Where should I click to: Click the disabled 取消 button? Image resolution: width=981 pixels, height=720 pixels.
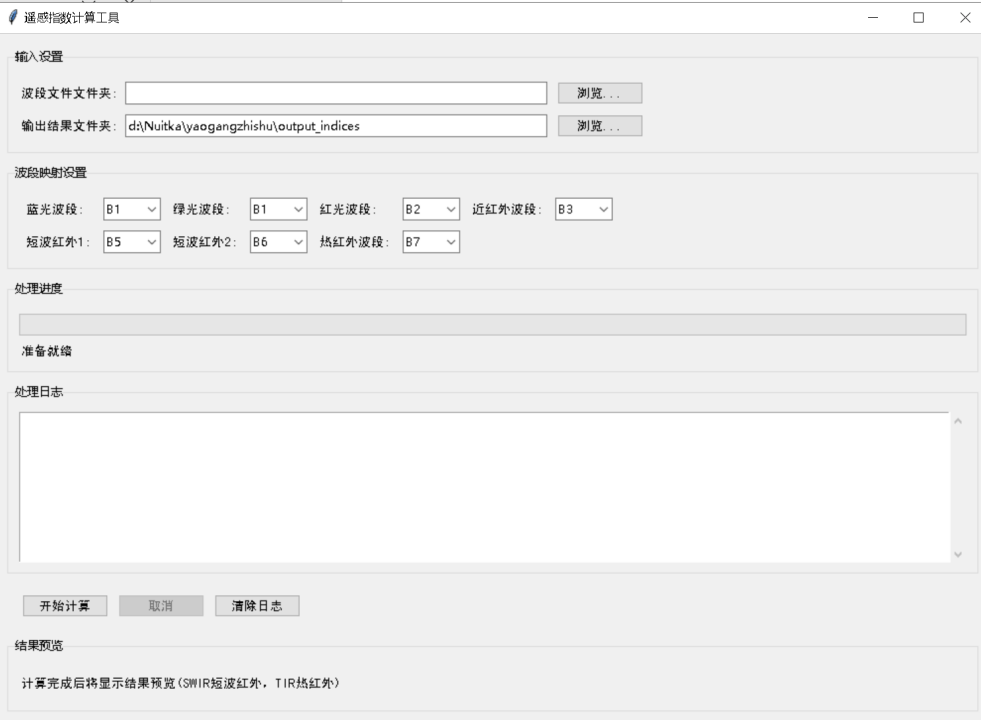click(x=161, y=606)
